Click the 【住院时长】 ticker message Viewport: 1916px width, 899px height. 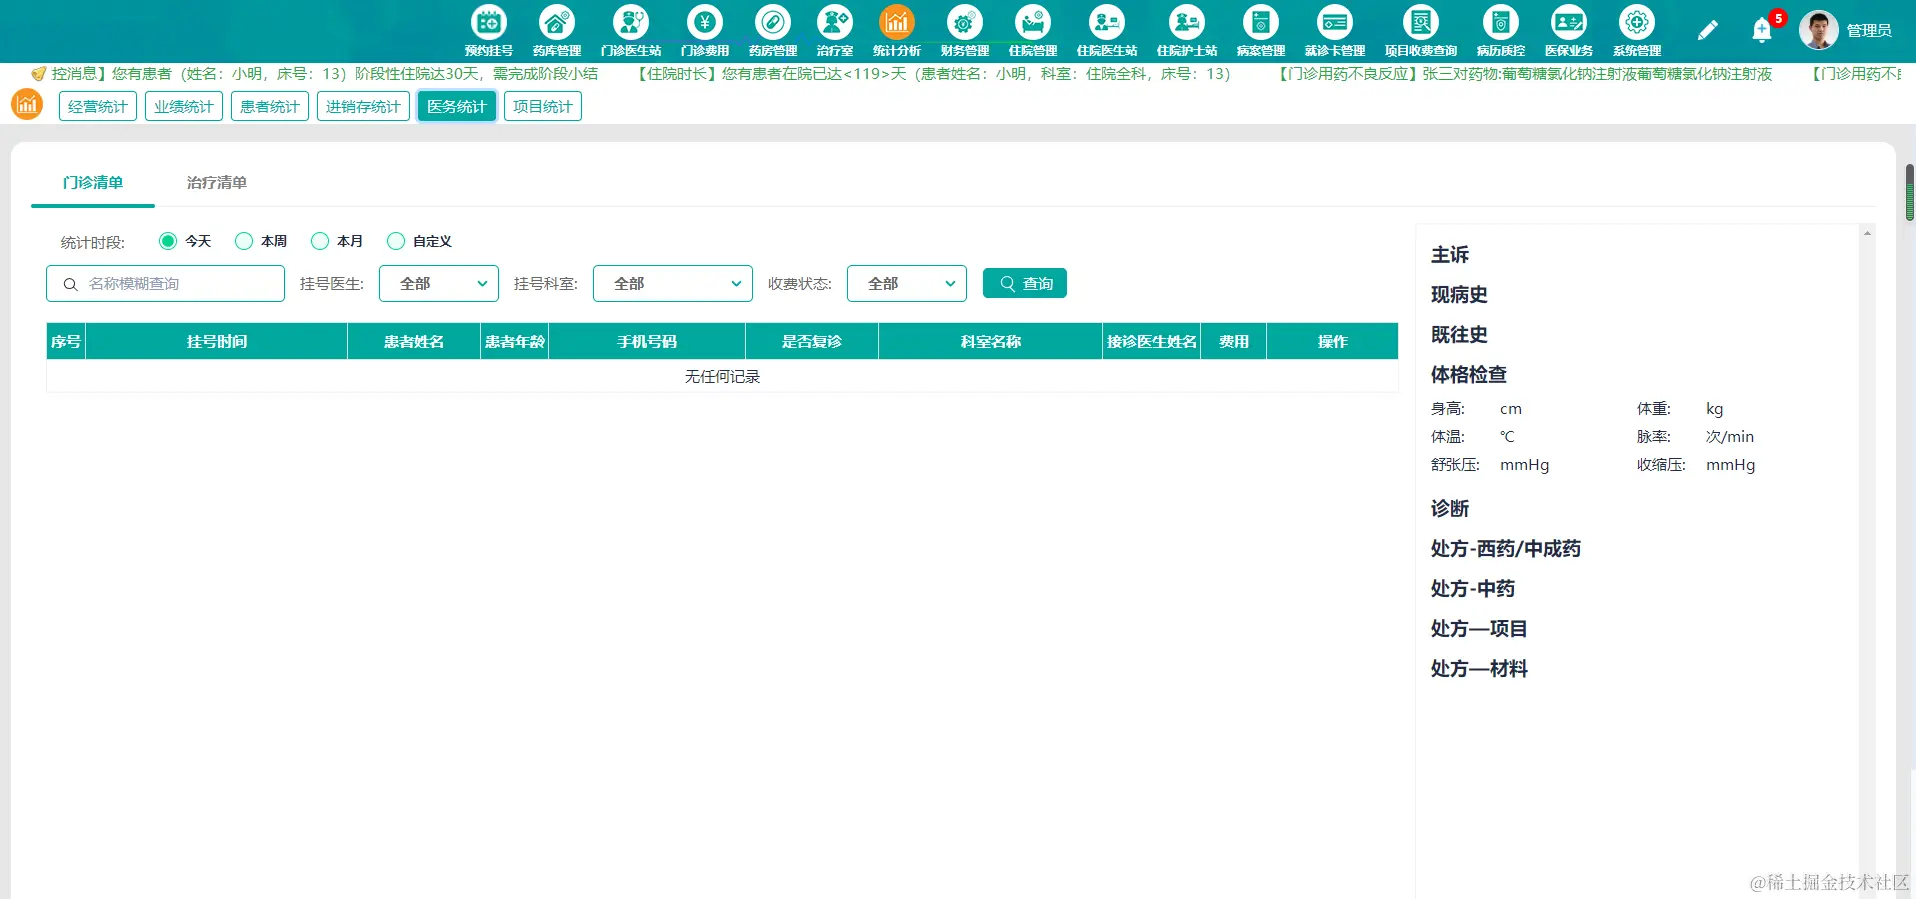click(935, 74)
